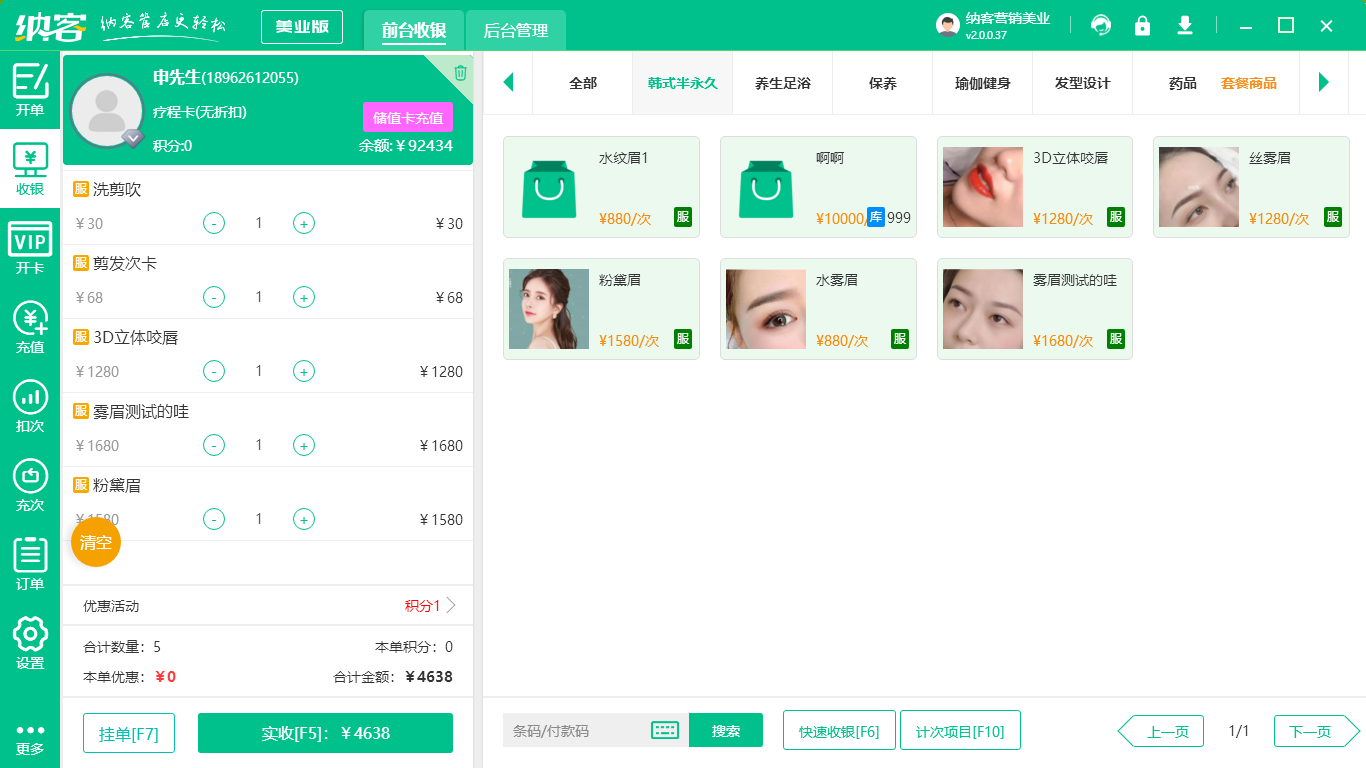Click the 储值卡充值 pink button
The height and width of the screenshot is (768, 1366).
[x=408, y=117]
